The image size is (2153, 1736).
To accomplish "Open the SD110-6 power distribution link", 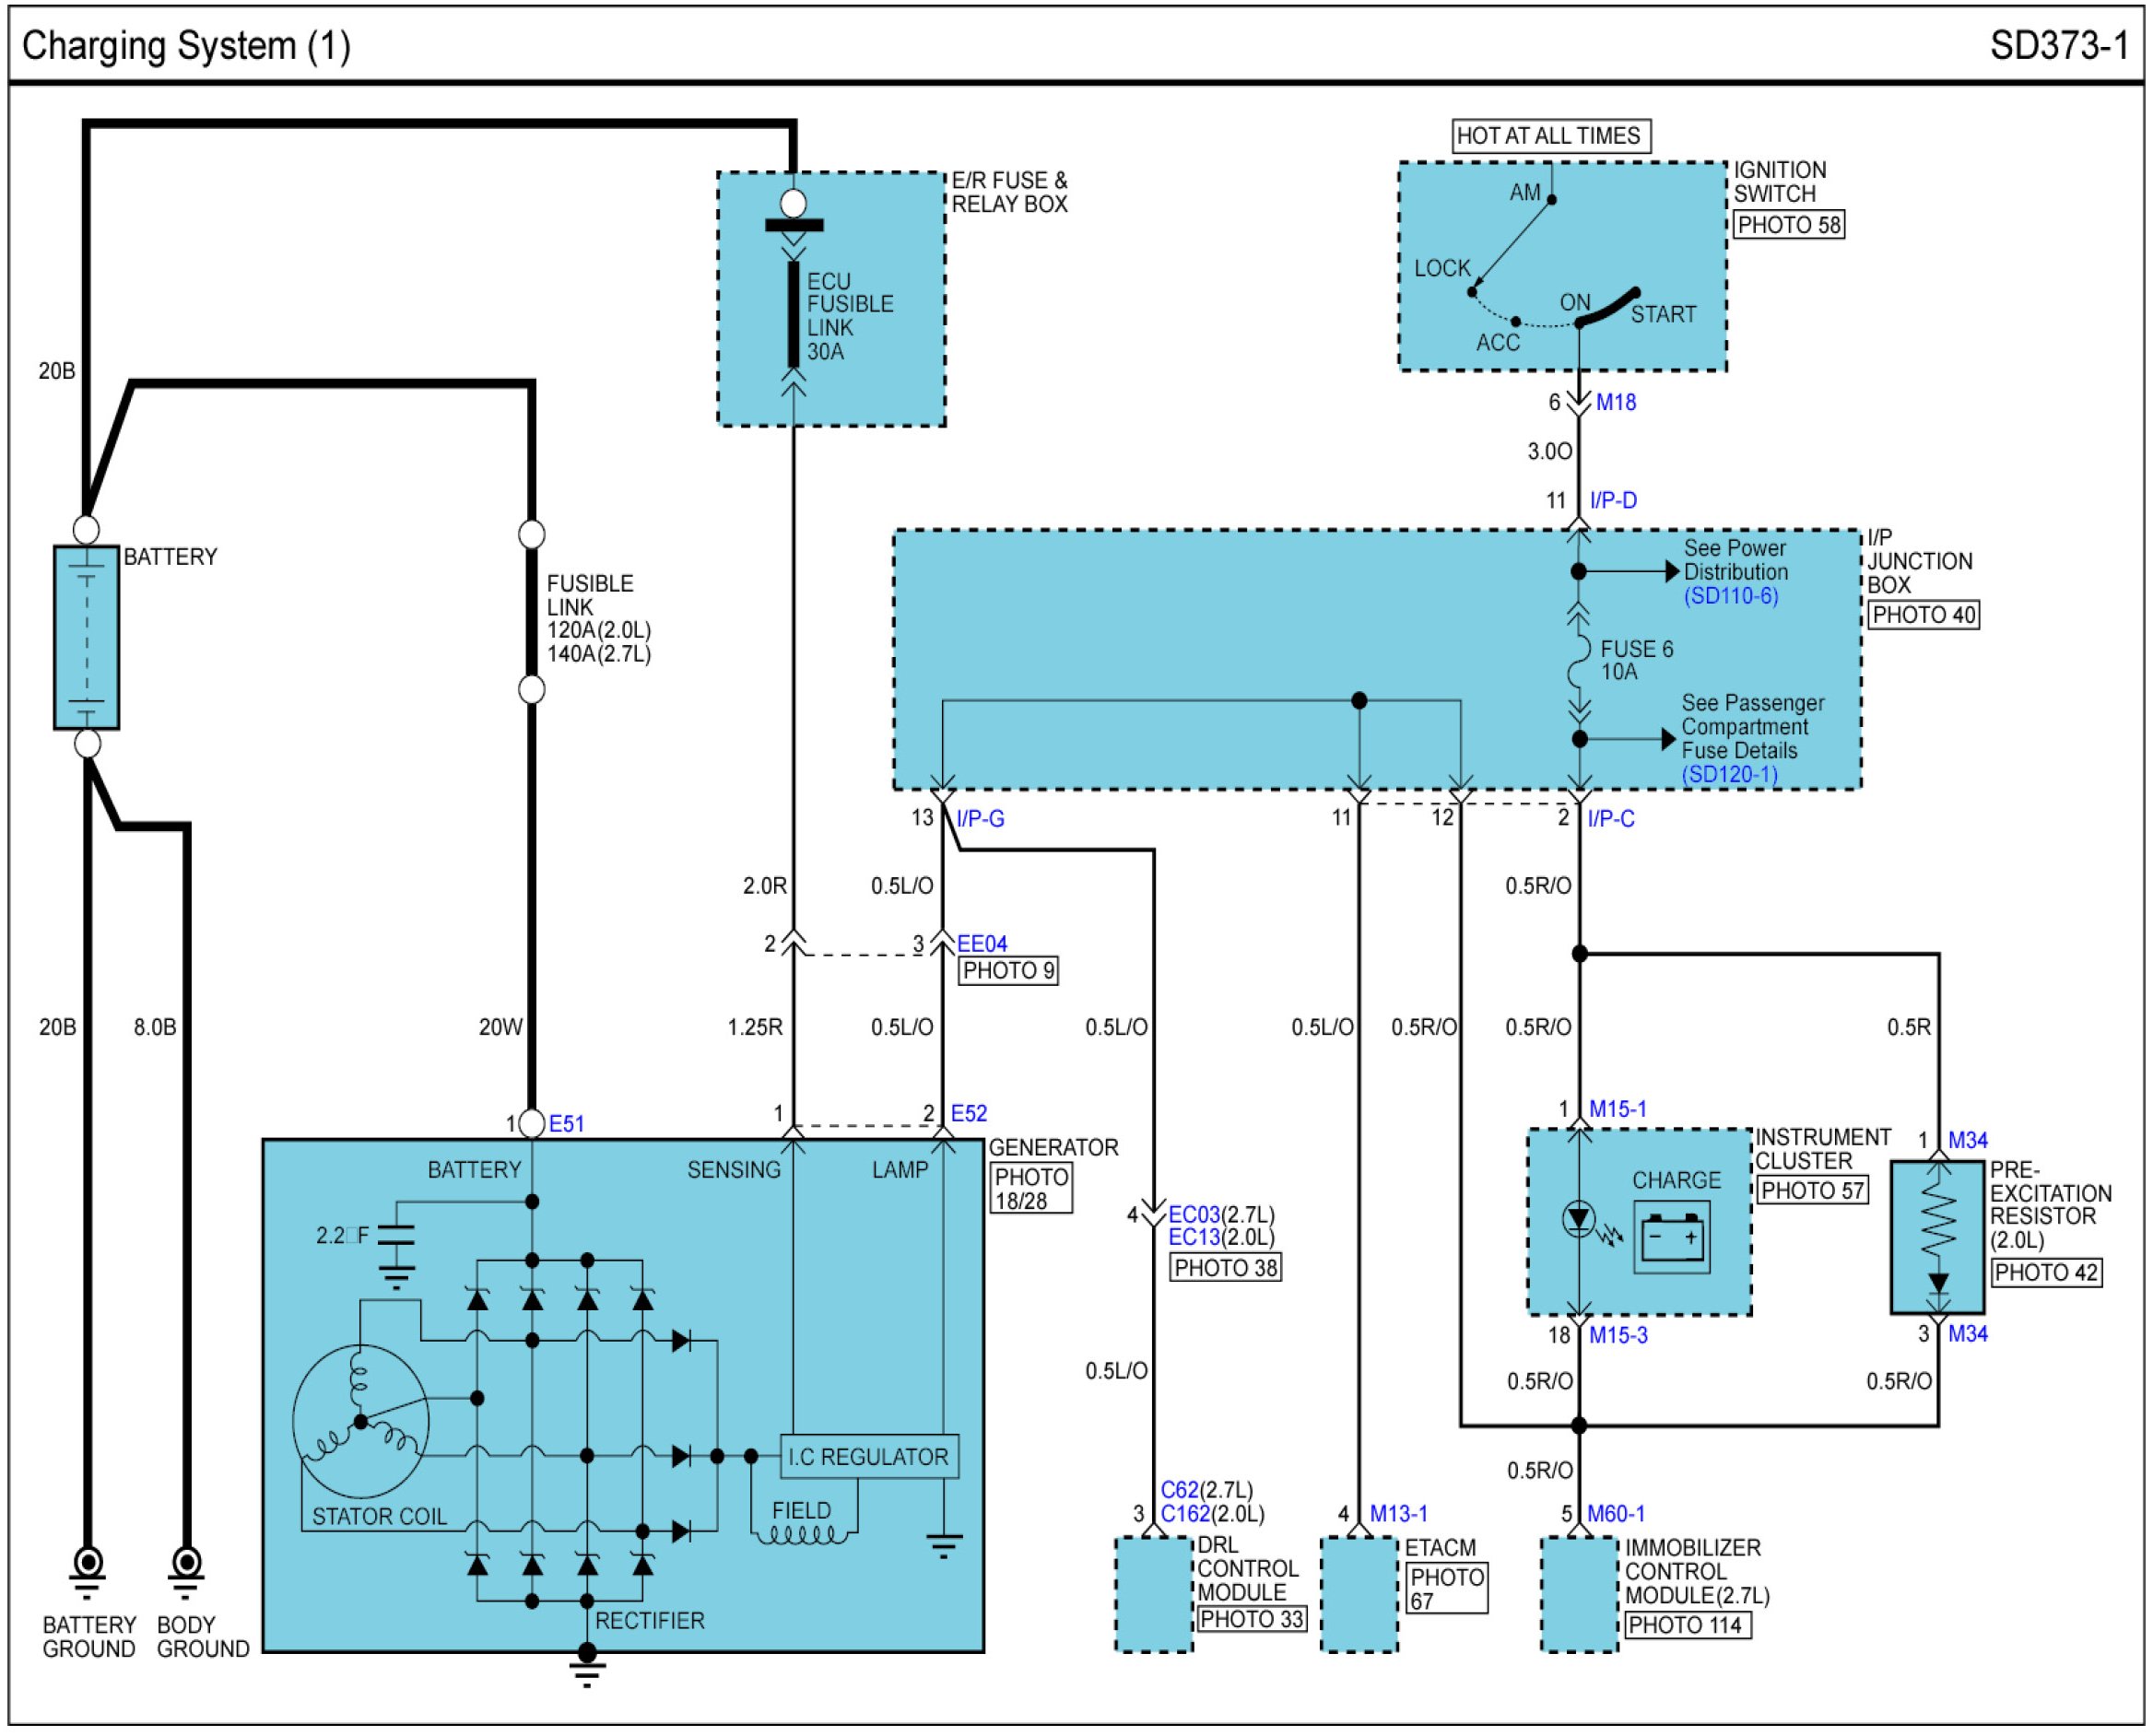I will pos(1730,596).
